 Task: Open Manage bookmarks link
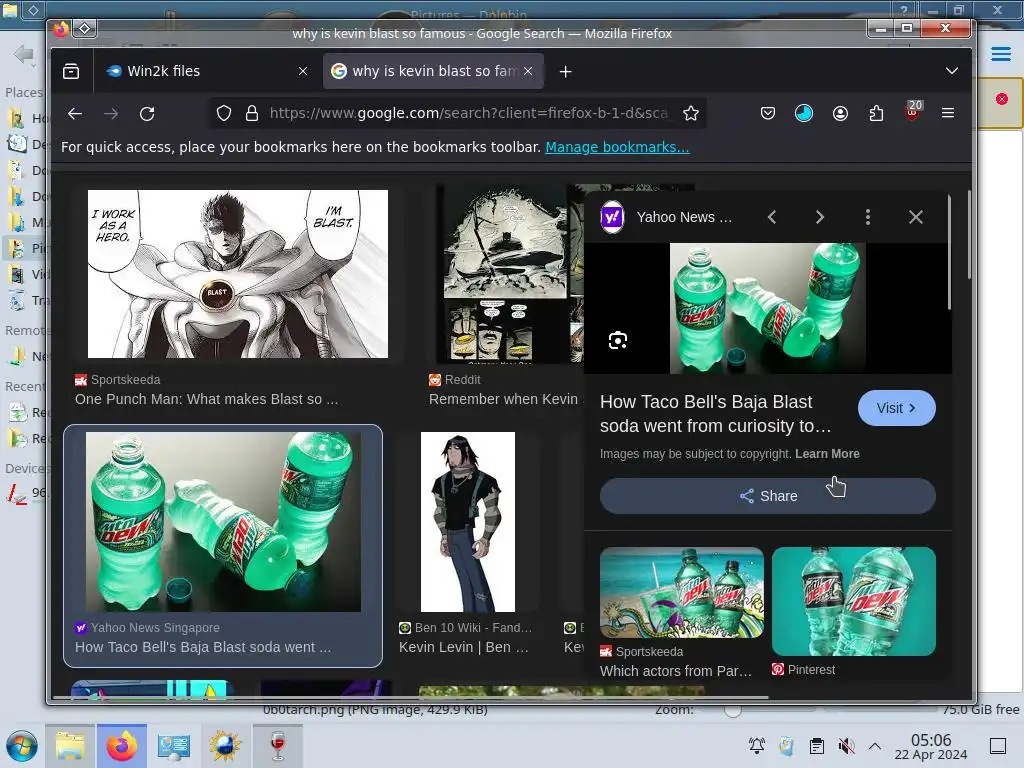(x=617, y=147)
